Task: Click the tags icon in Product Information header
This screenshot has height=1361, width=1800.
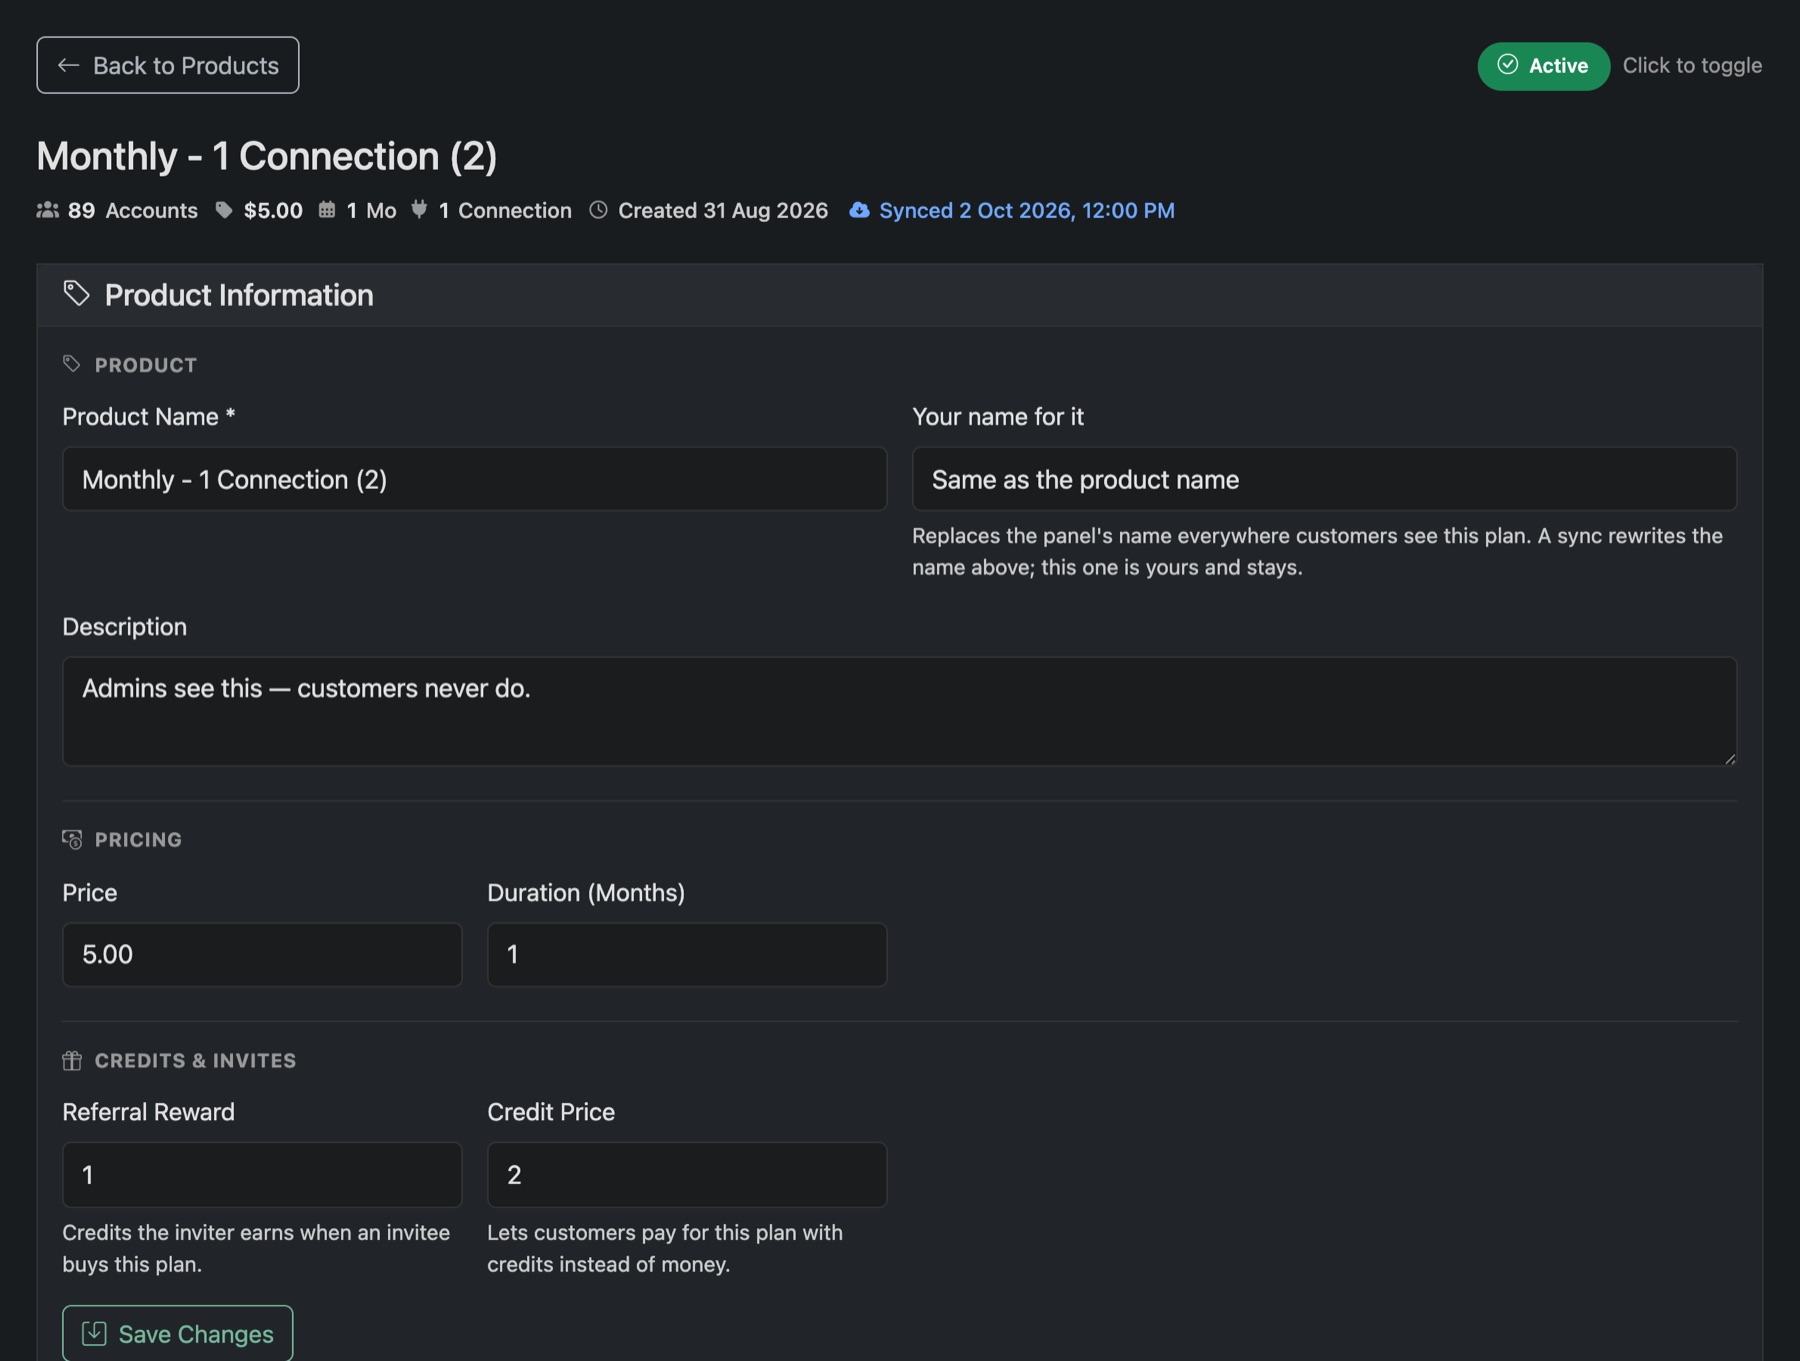Action: tap(77, 294)
